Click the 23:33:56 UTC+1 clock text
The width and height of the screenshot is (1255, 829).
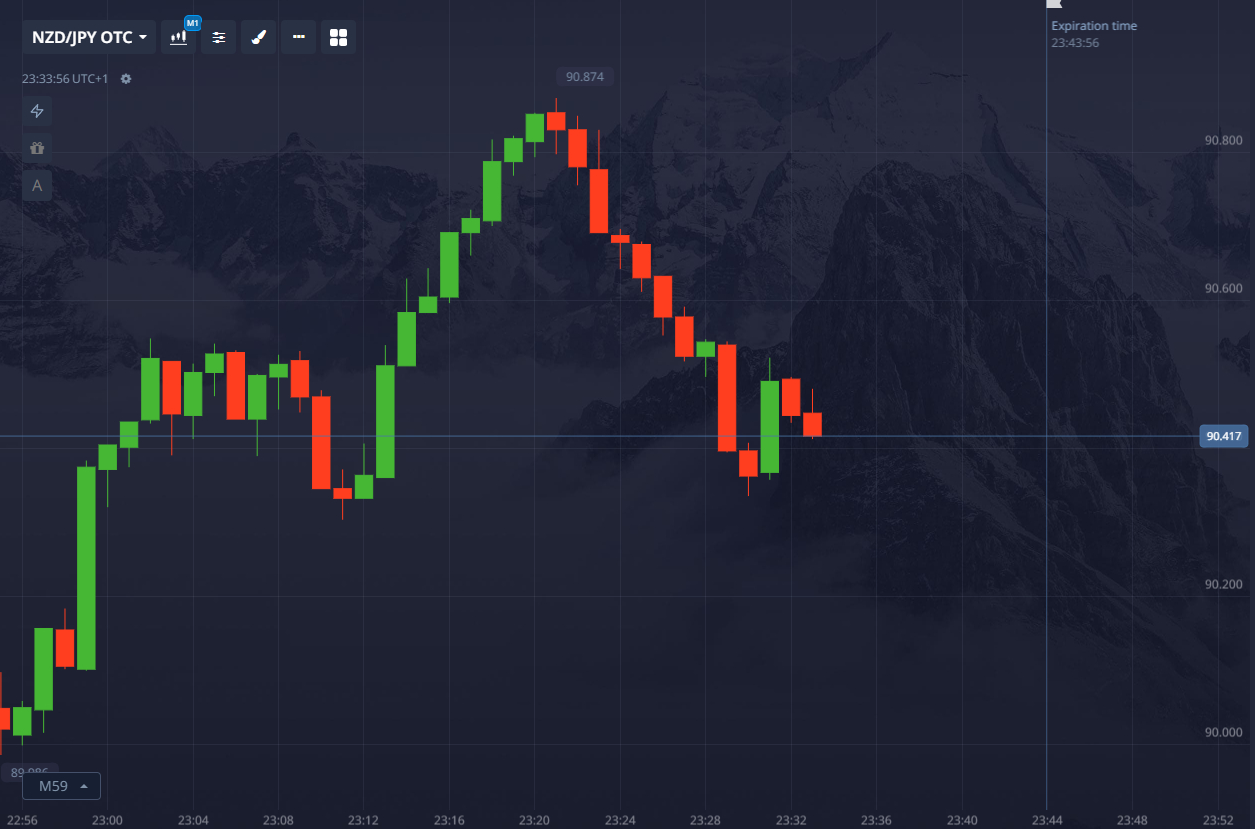[x=65, y=78]
